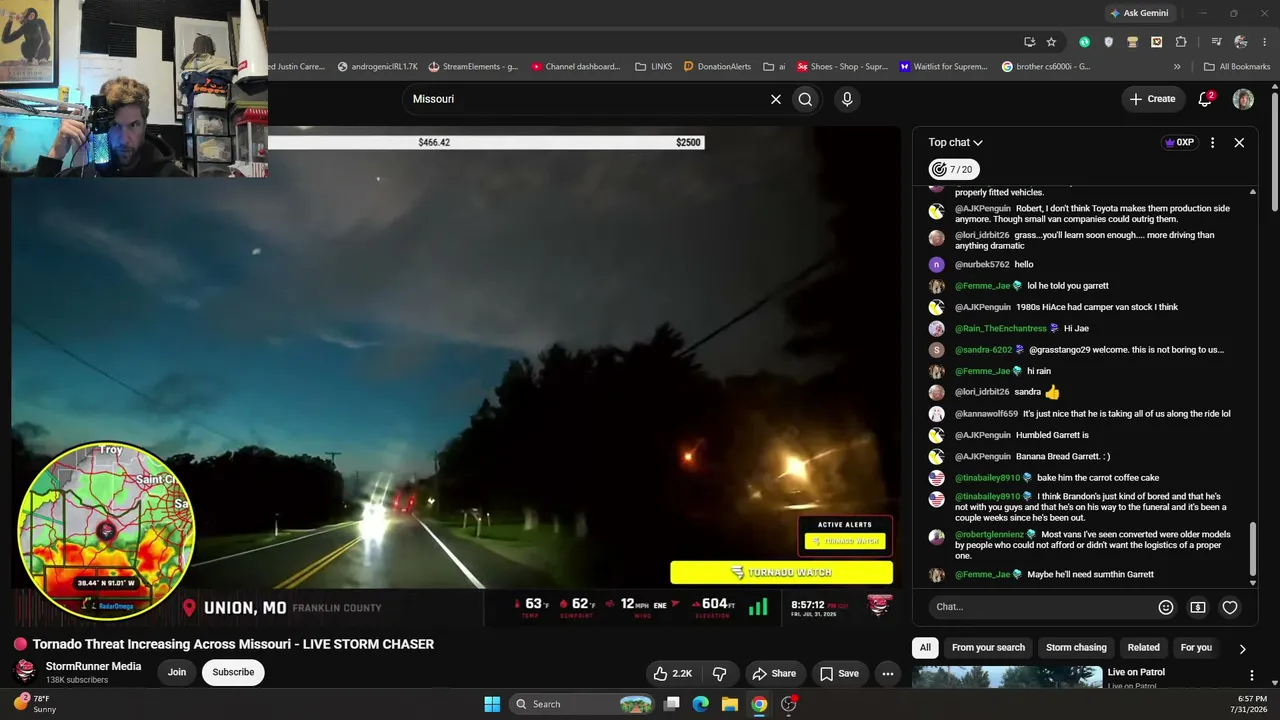Like the video with thumbs up
The width and height of the screenshot is (1280, 720).
[x=672, y=673]
